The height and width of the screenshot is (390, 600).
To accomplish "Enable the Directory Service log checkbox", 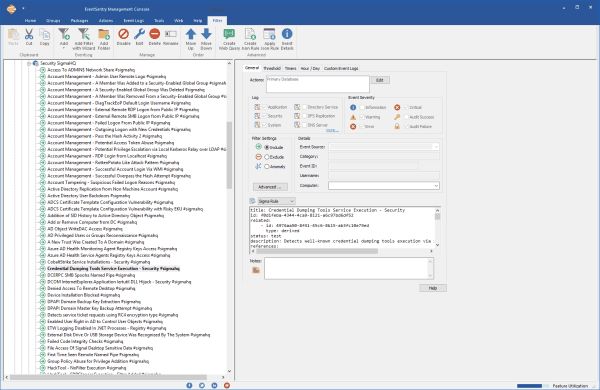I will [304, 107].
